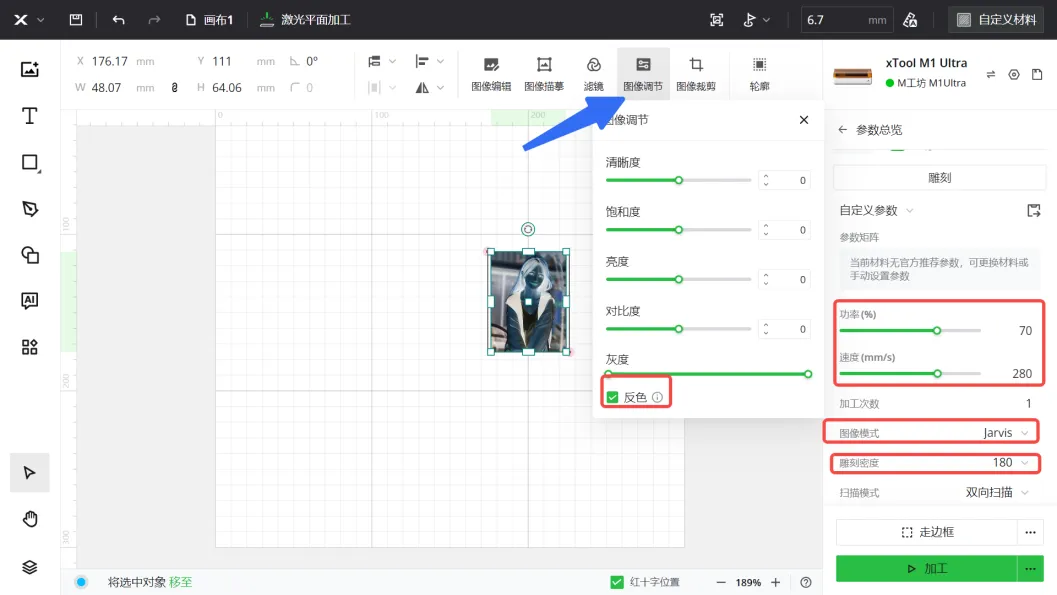Open the shape combine tool
The image size is (1057, 595).
pyautogui.click(x=30, y=255)
